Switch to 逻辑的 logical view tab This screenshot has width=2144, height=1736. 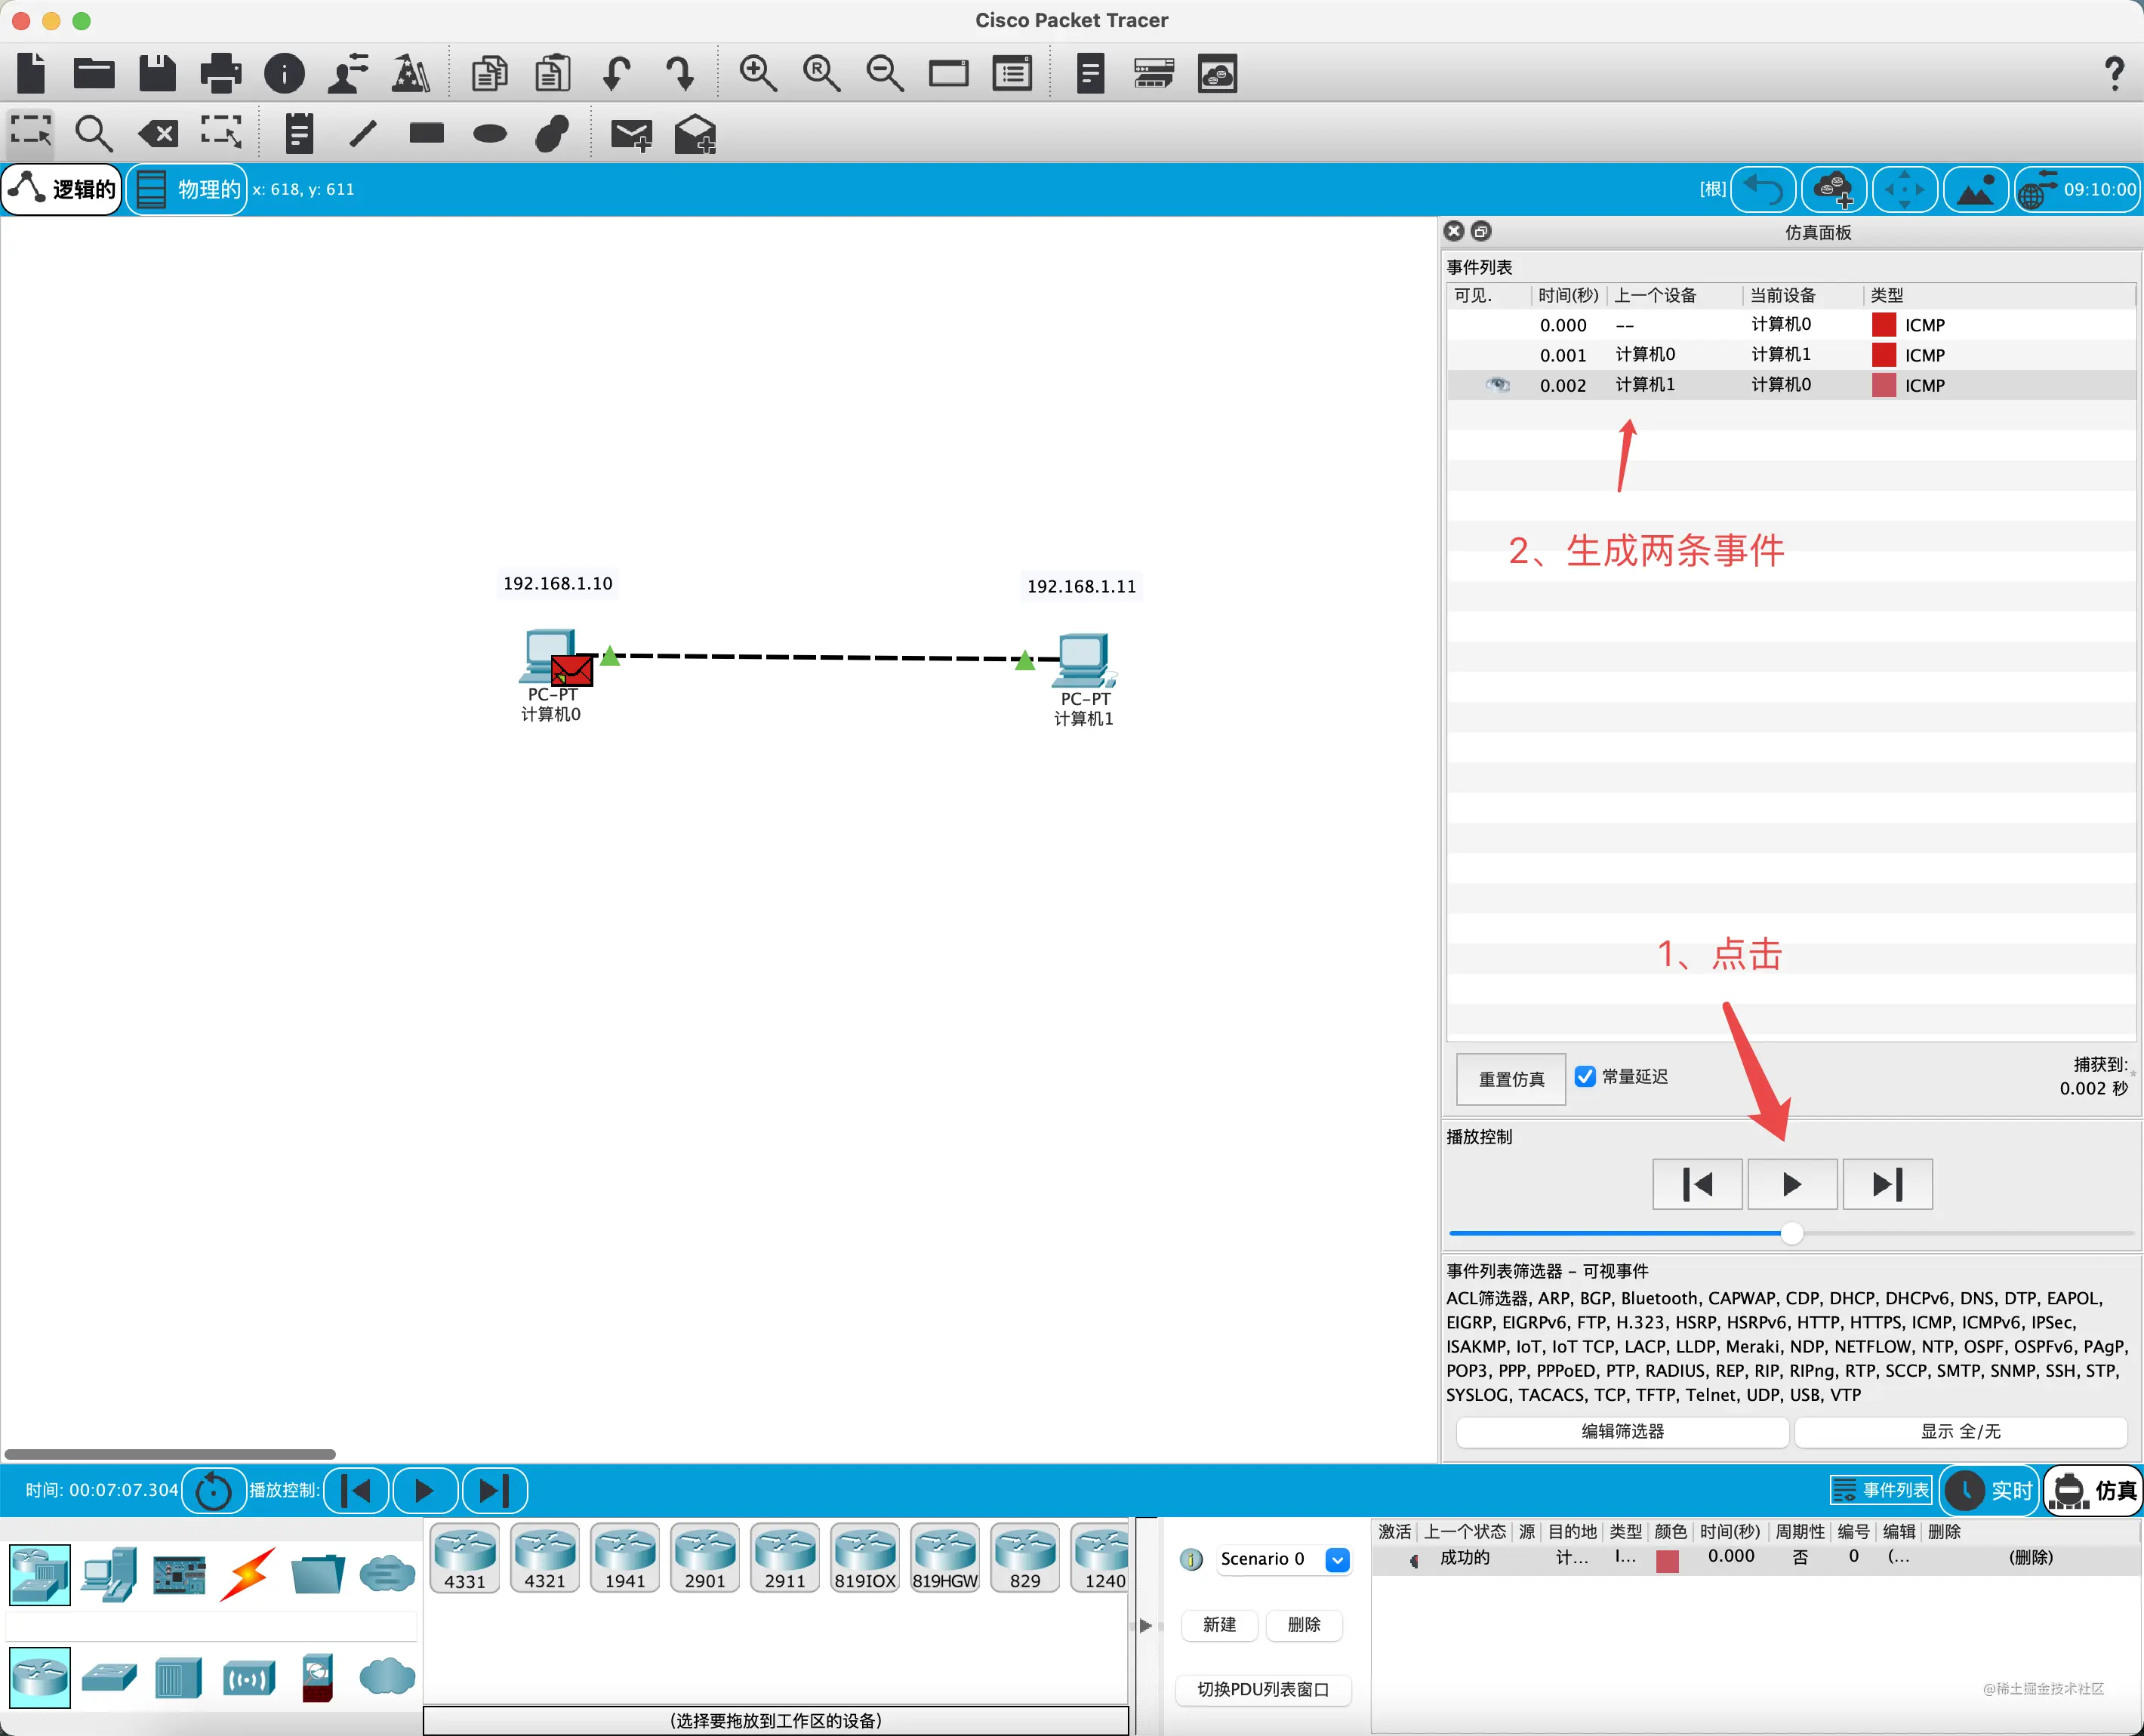[x=62, y=189]
